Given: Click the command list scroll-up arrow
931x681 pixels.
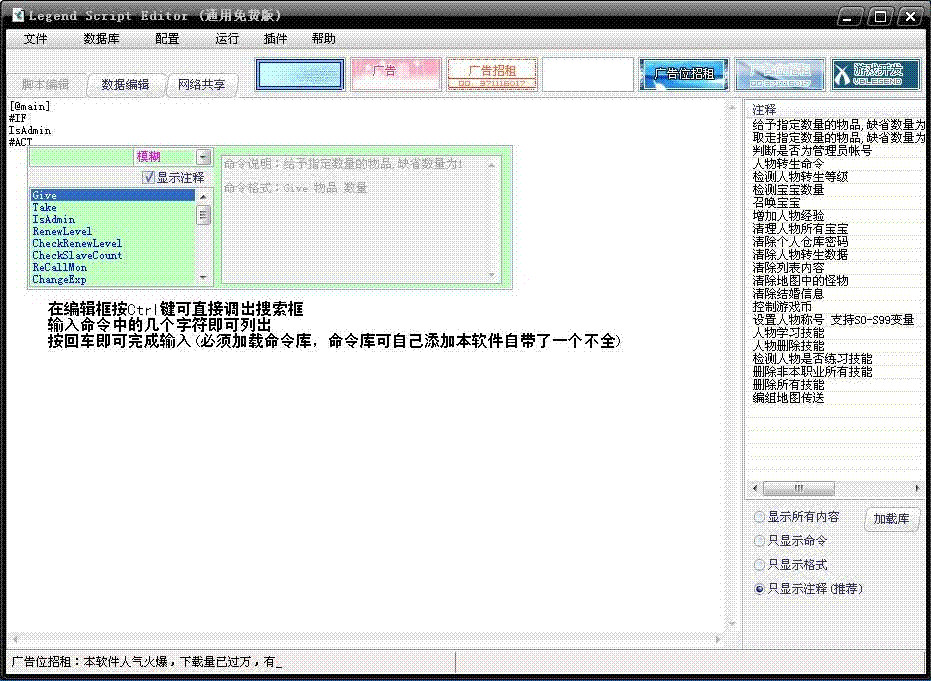Looking at the screenshot, I should (204, 196).
